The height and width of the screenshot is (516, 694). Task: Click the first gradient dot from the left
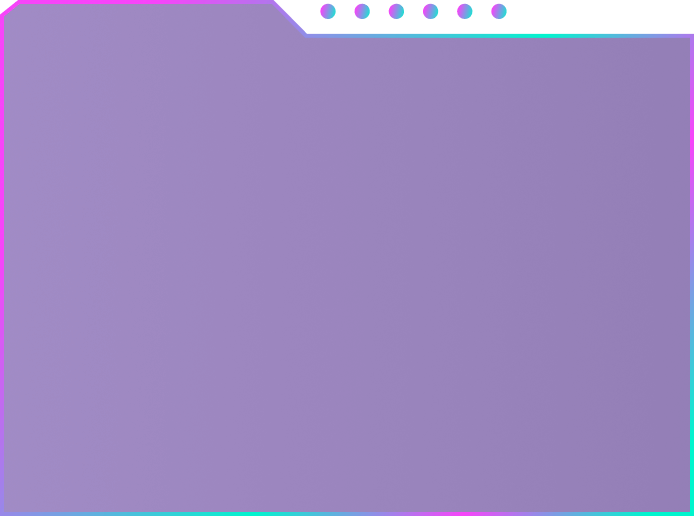point(328,12)
